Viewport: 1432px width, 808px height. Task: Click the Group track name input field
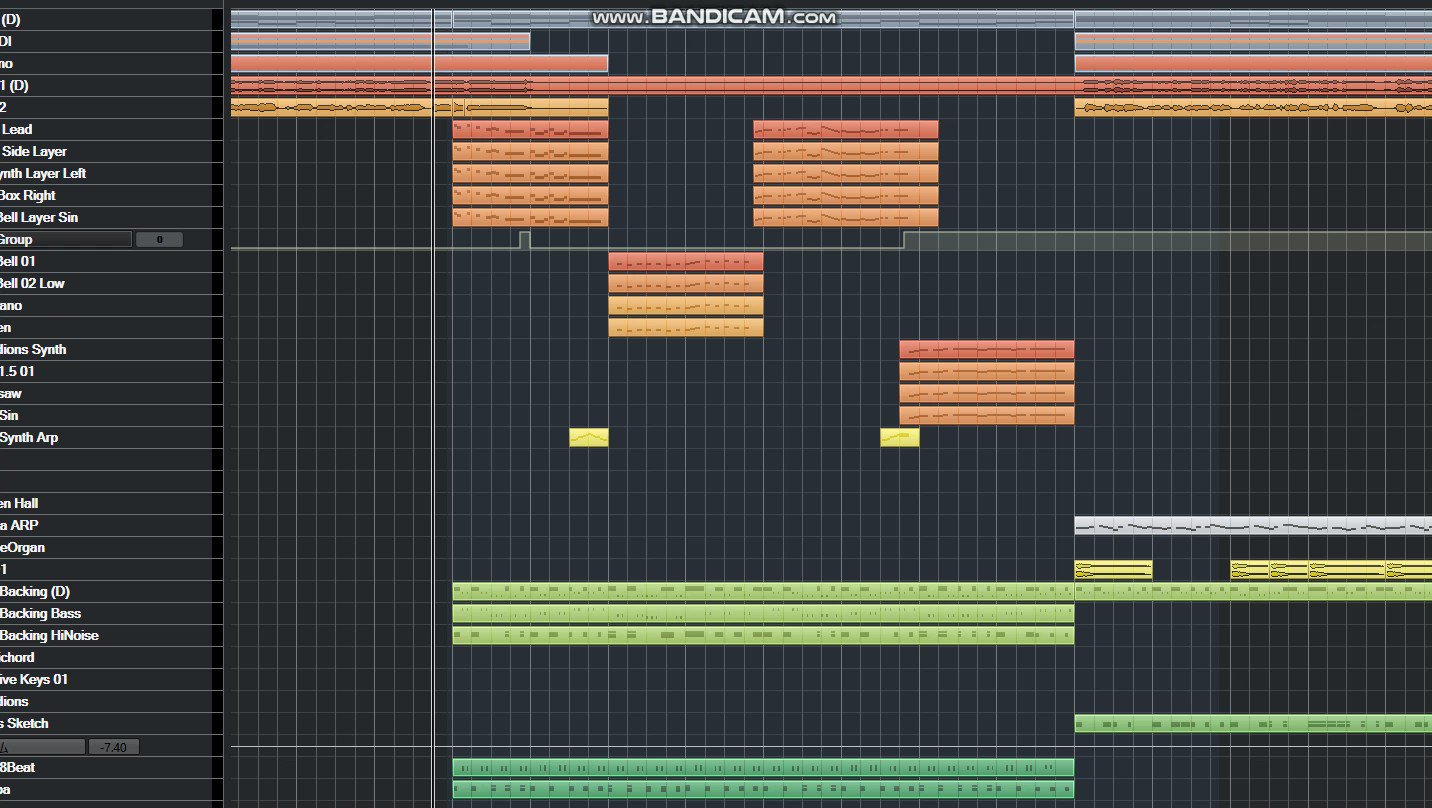tap(65, 239)
